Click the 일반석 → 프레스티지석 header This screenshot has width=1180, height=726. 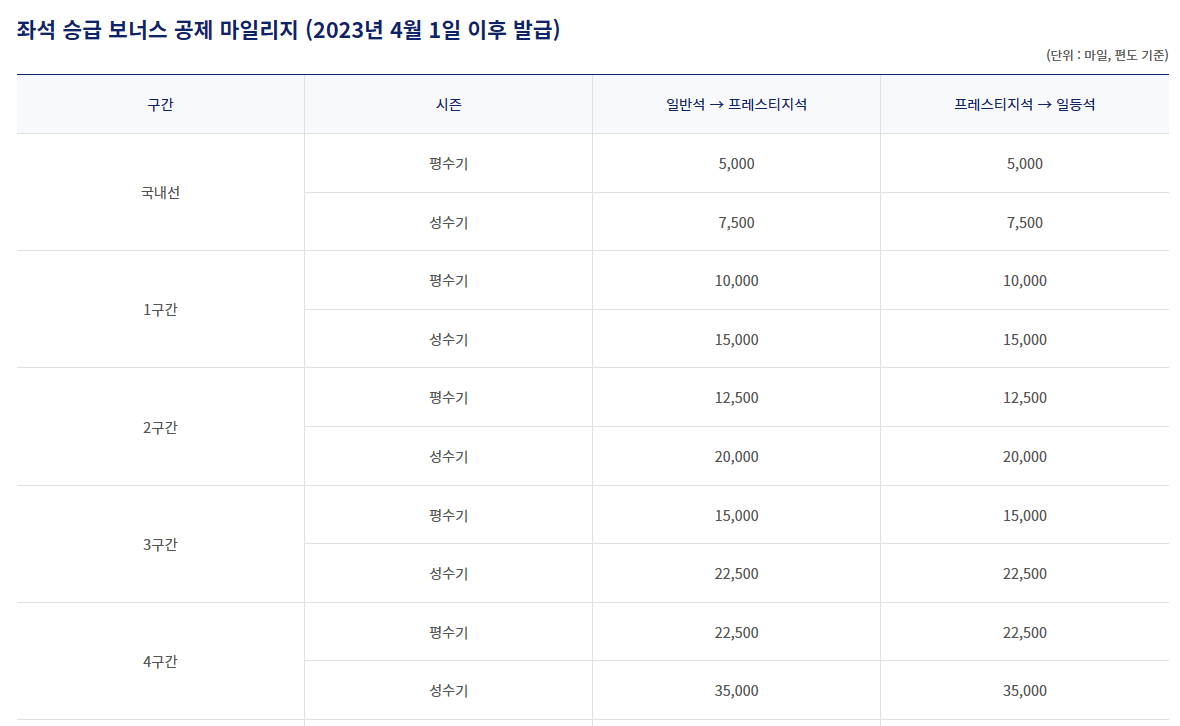(x=737, y=103)
